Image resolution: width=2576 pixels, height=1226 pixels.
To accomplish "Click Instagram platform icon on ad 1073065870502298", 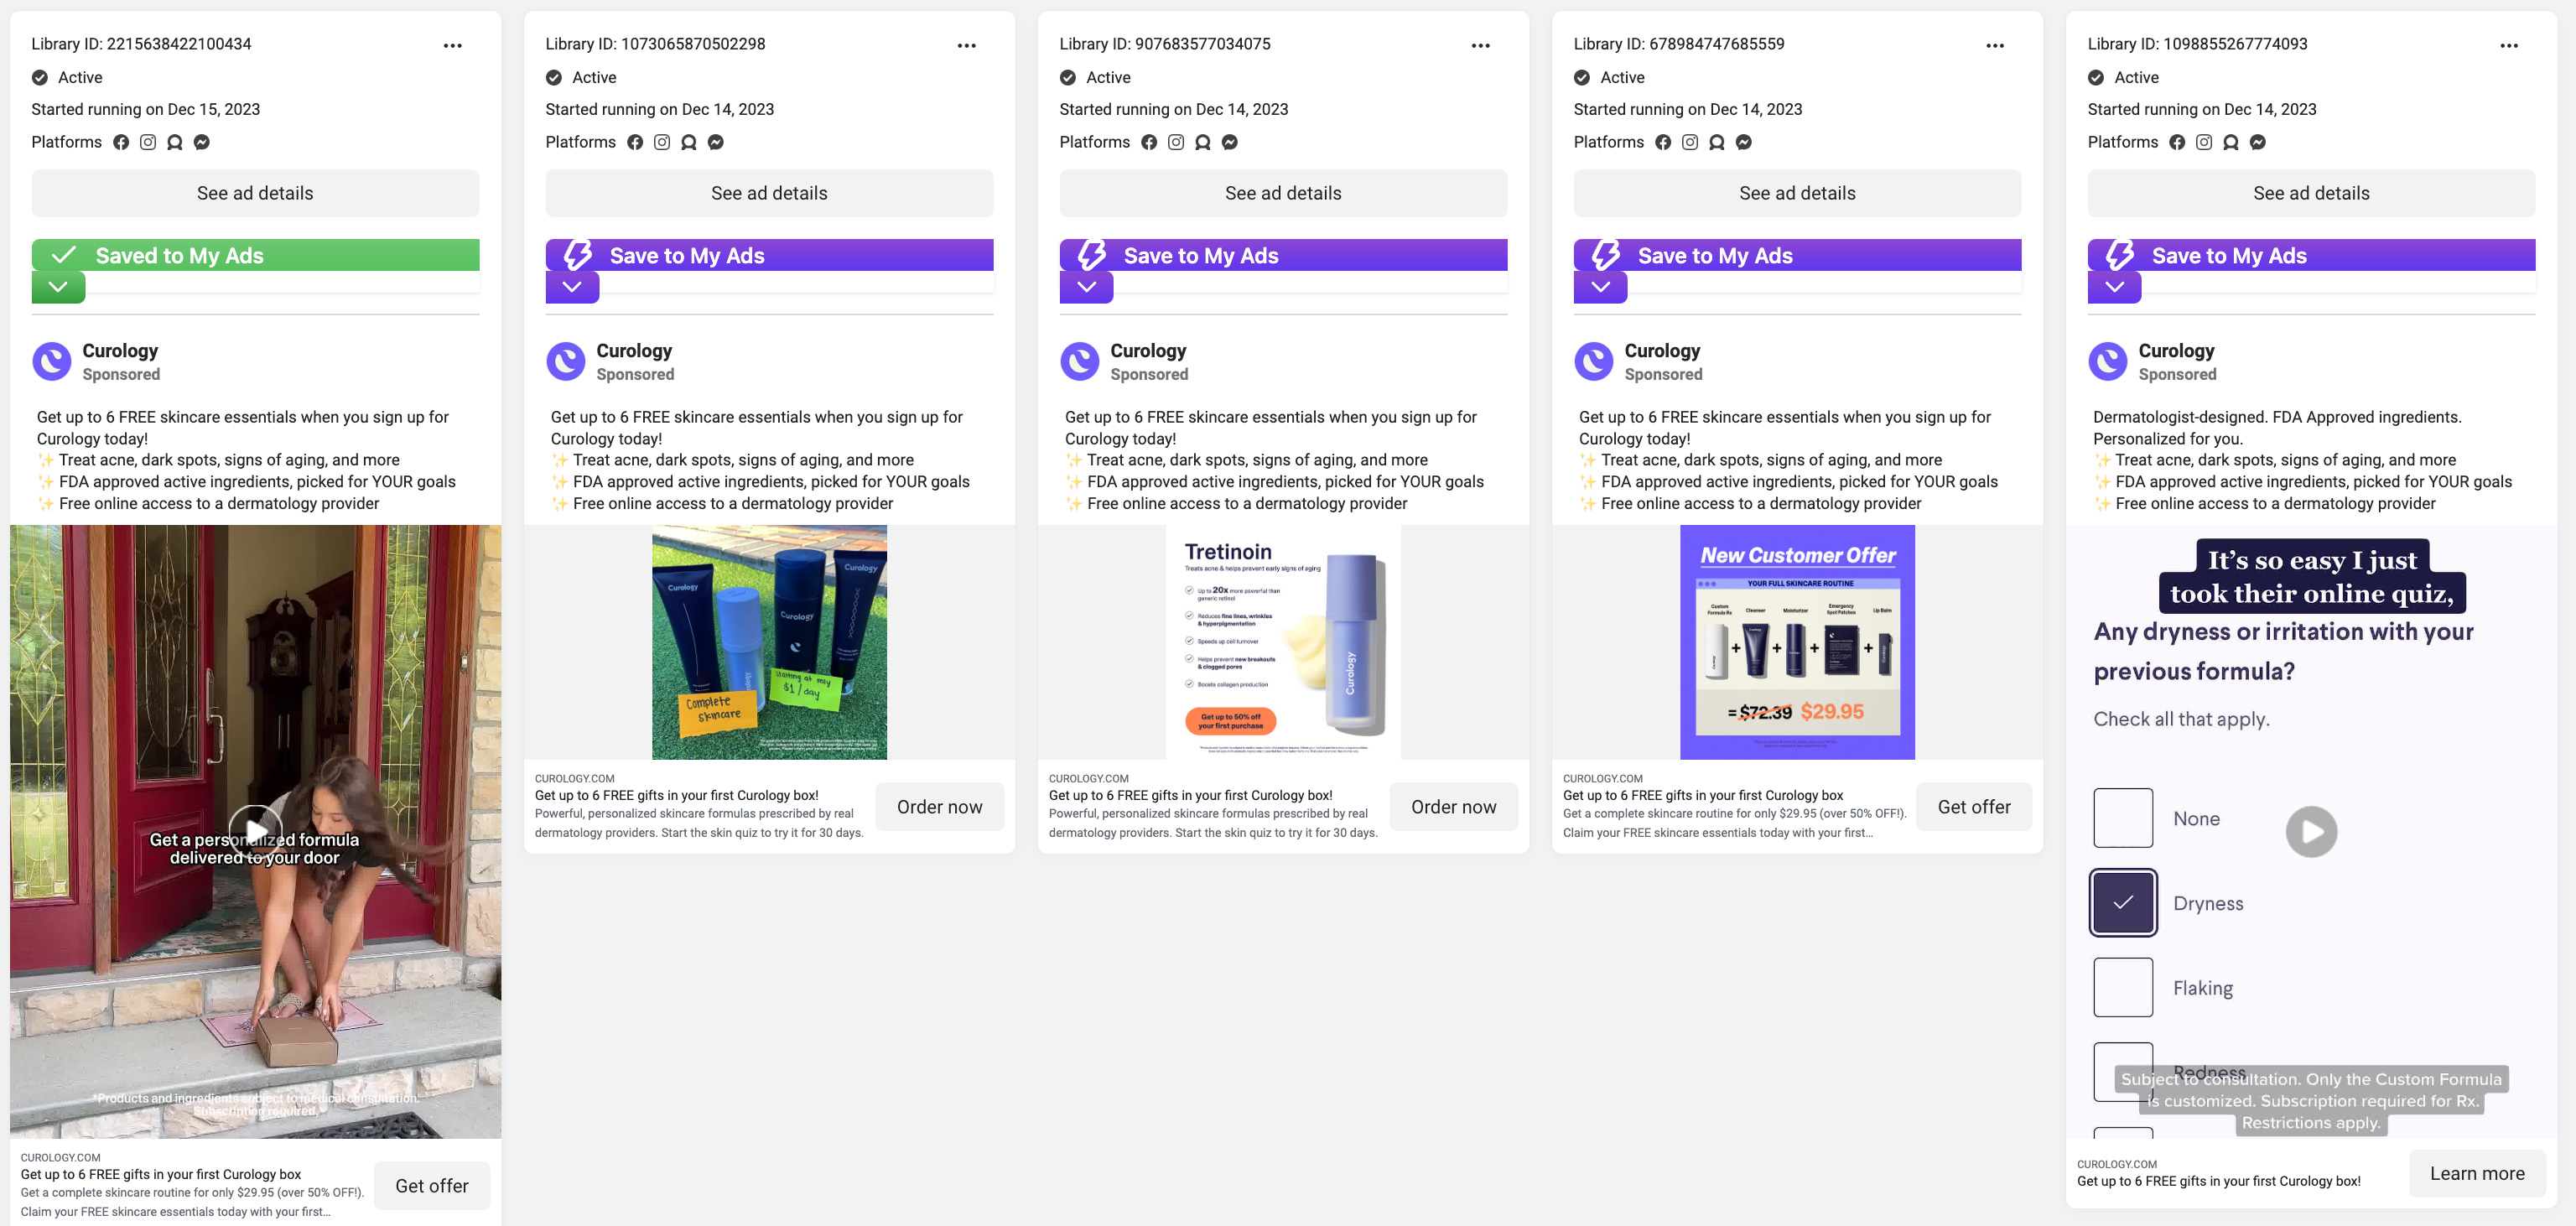I will tap(662, 142).
